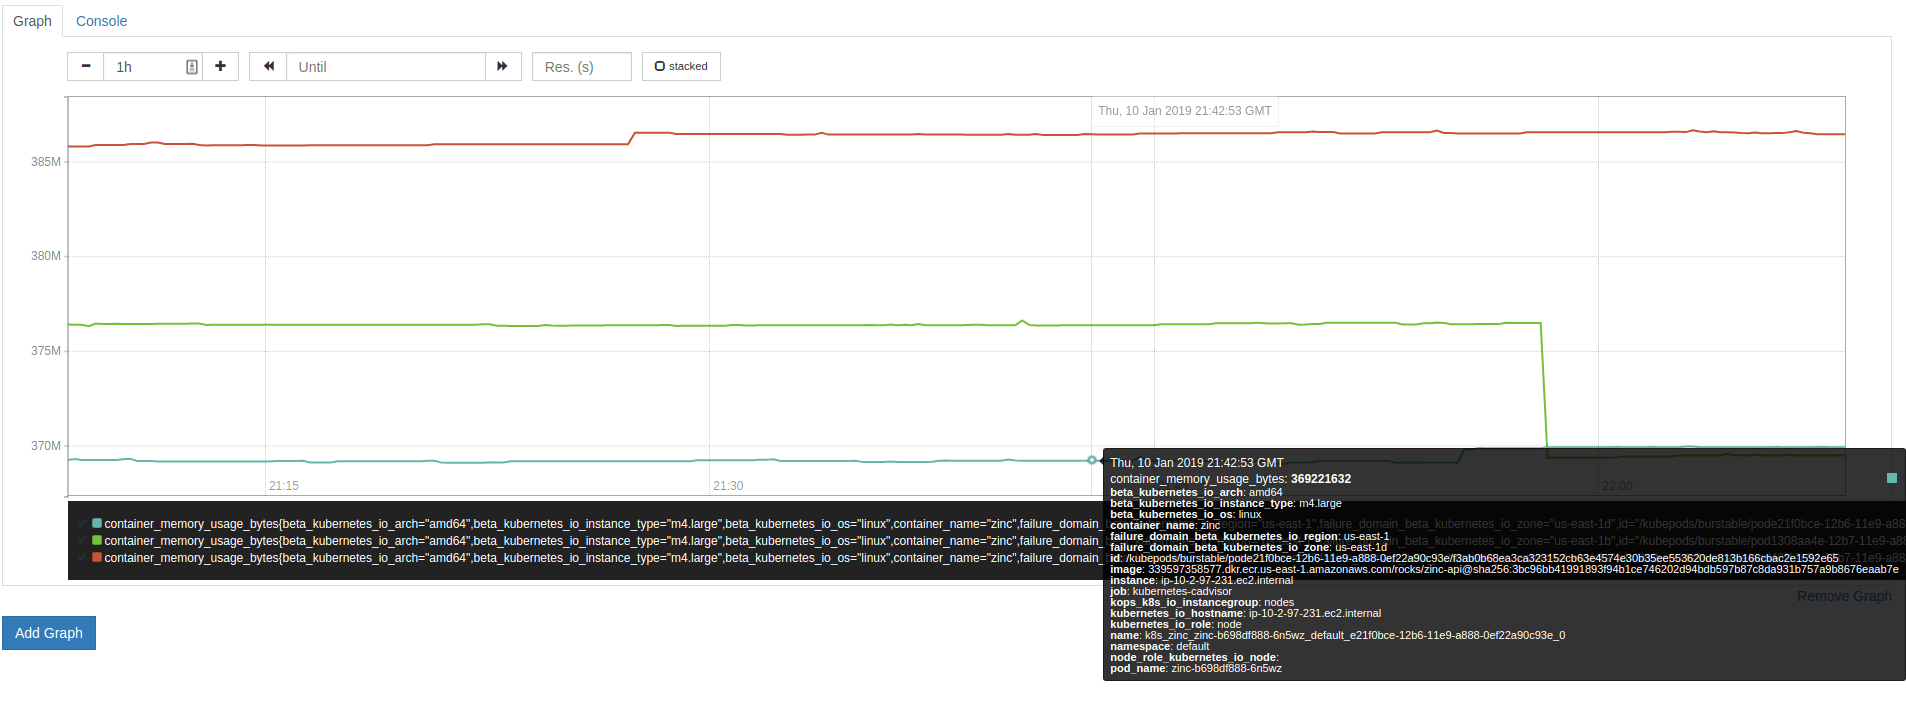Switch to the Console tab

(101, 21)
